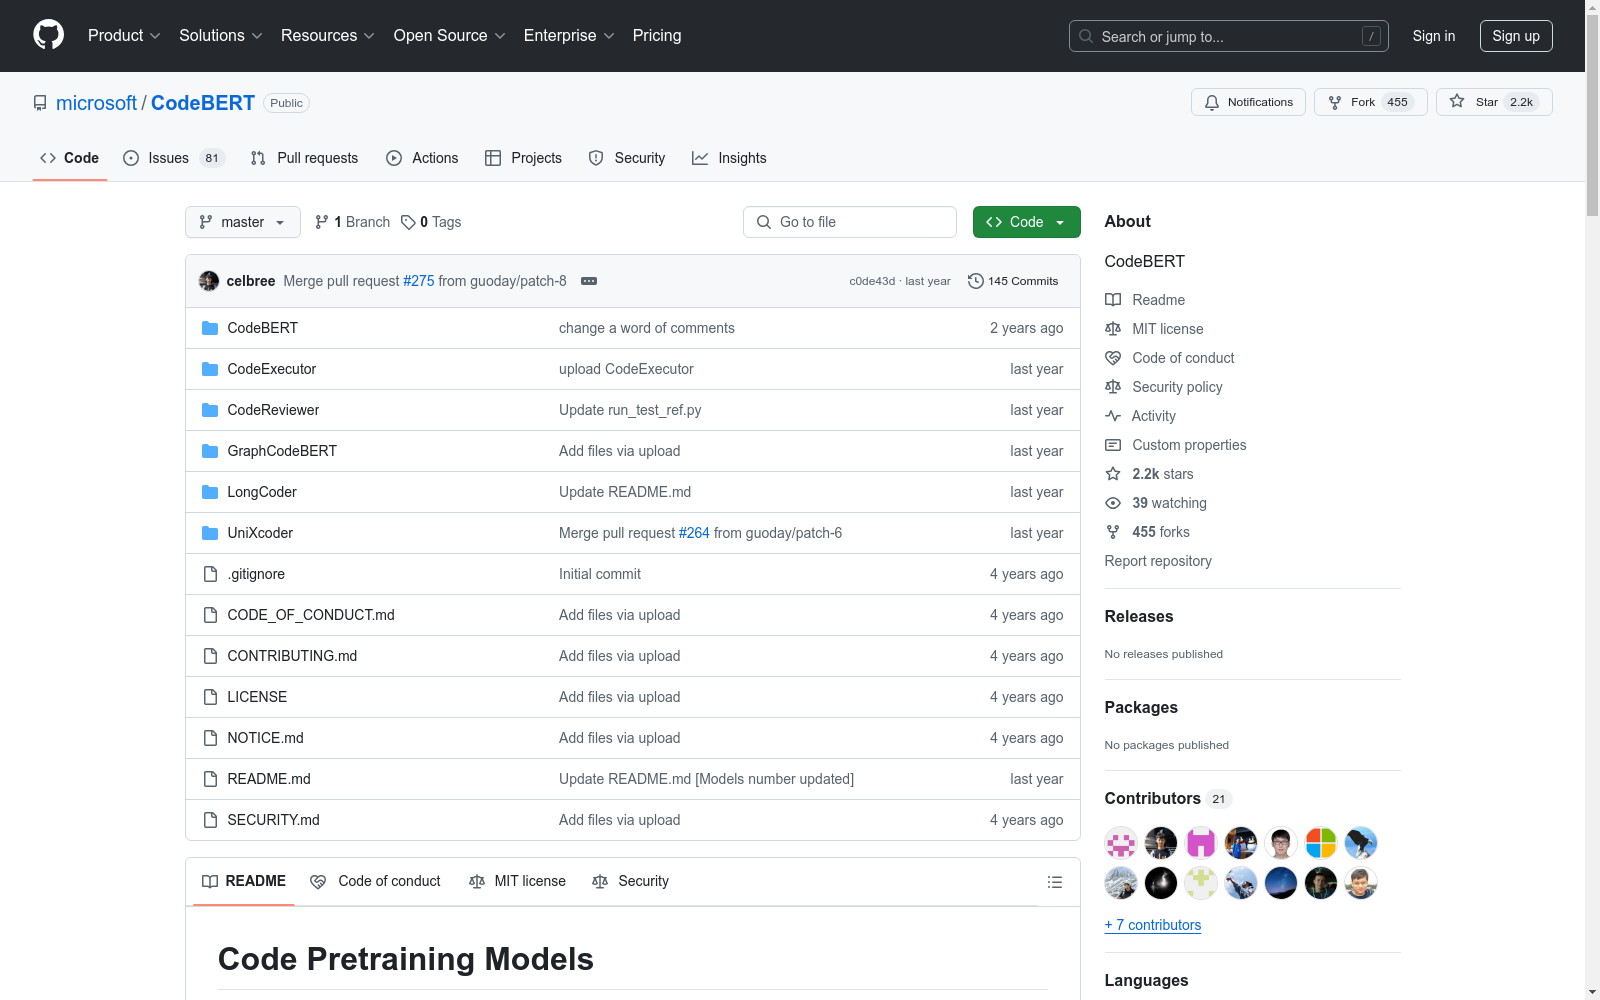Click the UniXcoder folder icon
This screenshot has height=1000, width=1600.
click(x=210, y=533)
